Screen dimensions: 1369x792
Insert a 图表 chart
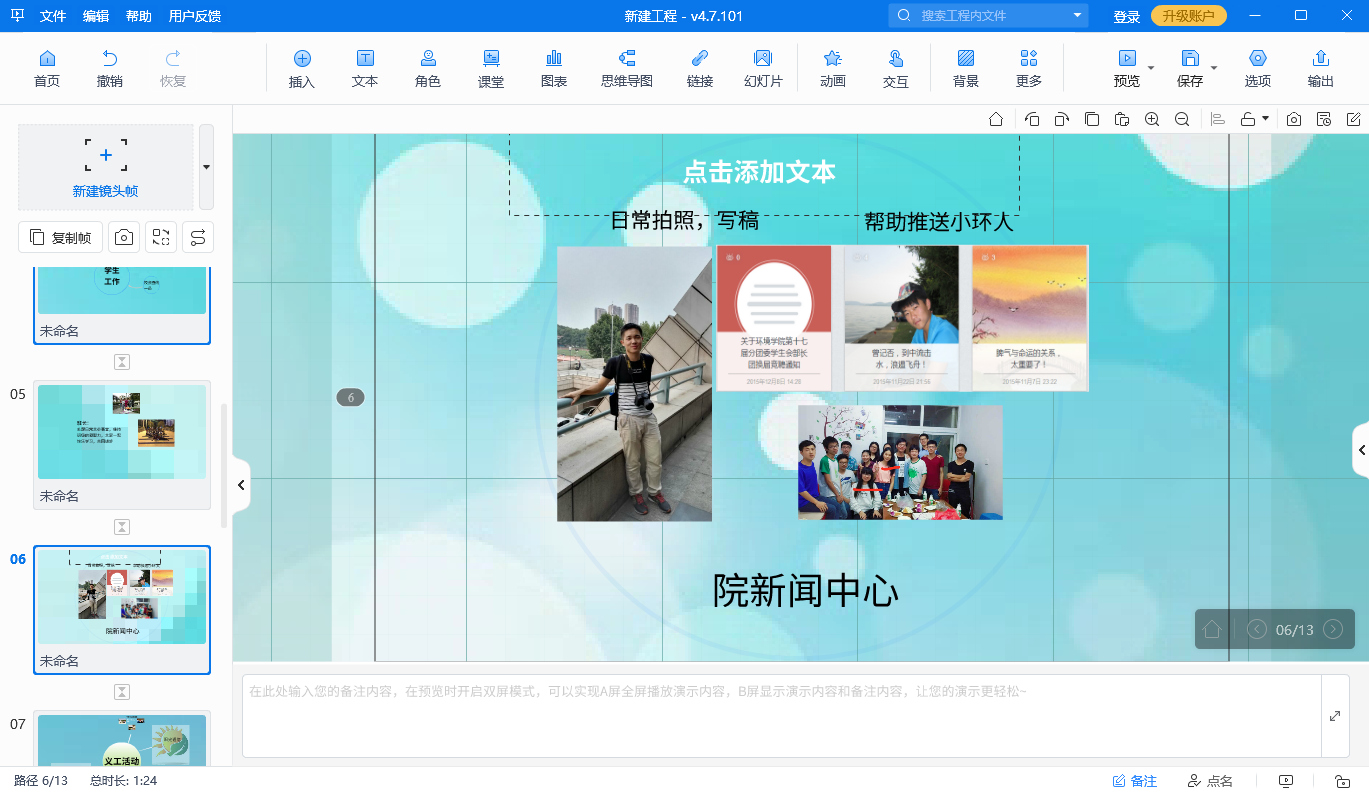pyautogui.click(x=554, y=68)
